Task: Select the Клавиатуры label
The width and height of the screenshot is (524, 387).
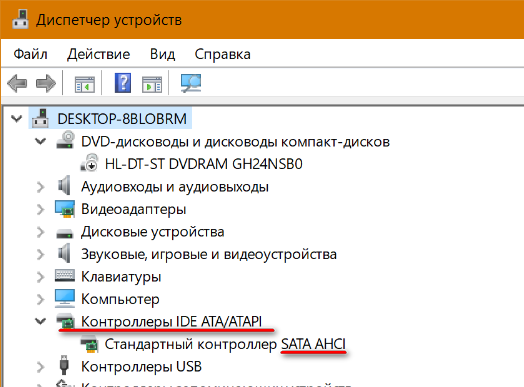Action: point(121,277)
